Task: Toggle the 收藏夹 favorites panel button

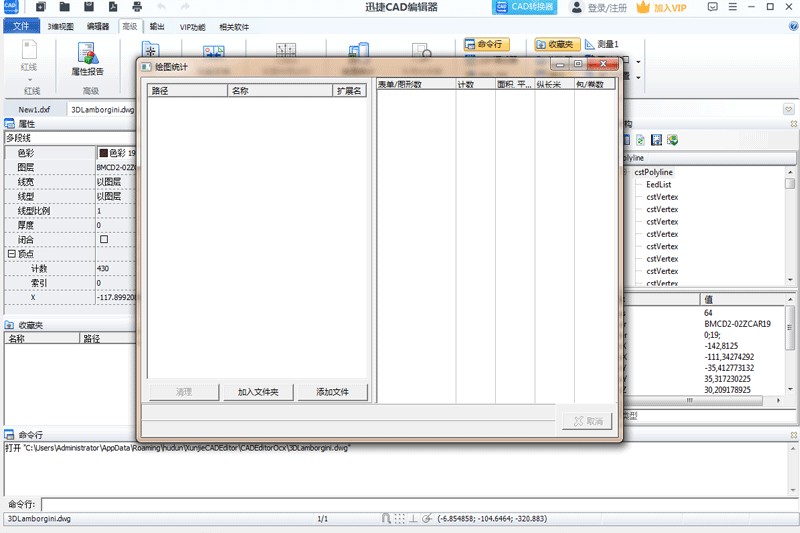Action: point(557,44)
